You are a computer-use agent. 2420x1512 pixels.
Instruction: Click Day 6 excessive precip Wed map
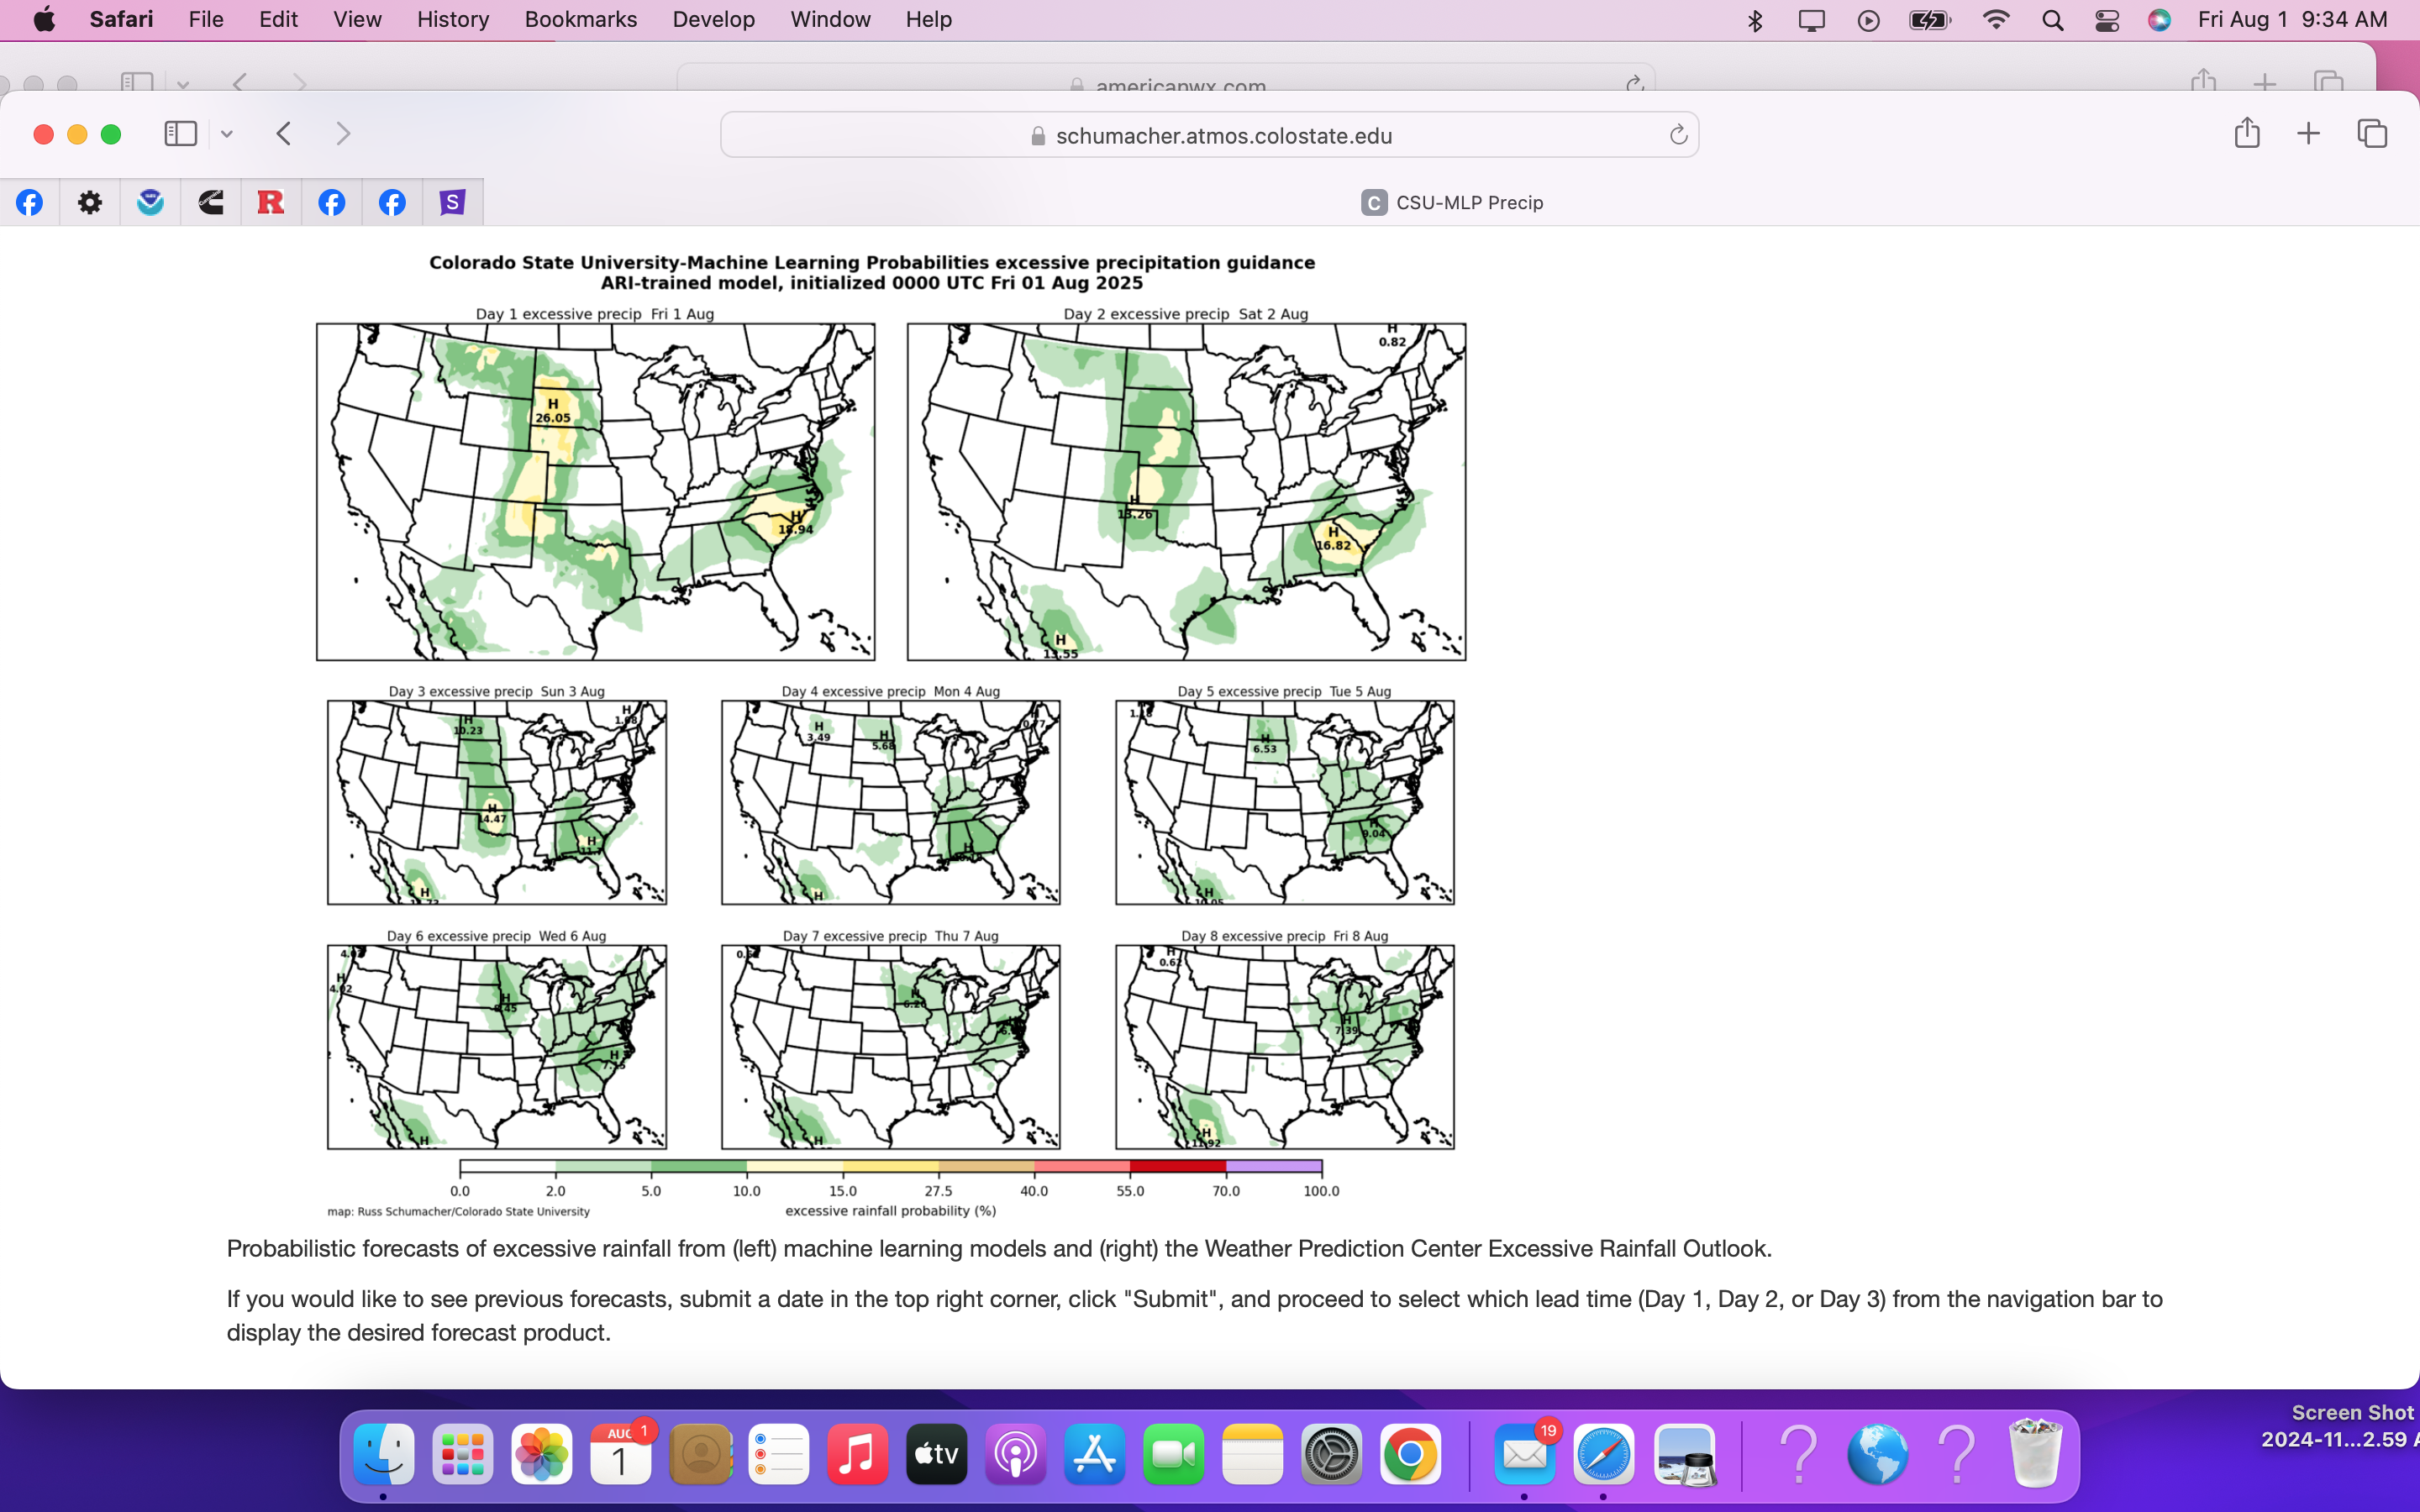(x=497, y=1047)
